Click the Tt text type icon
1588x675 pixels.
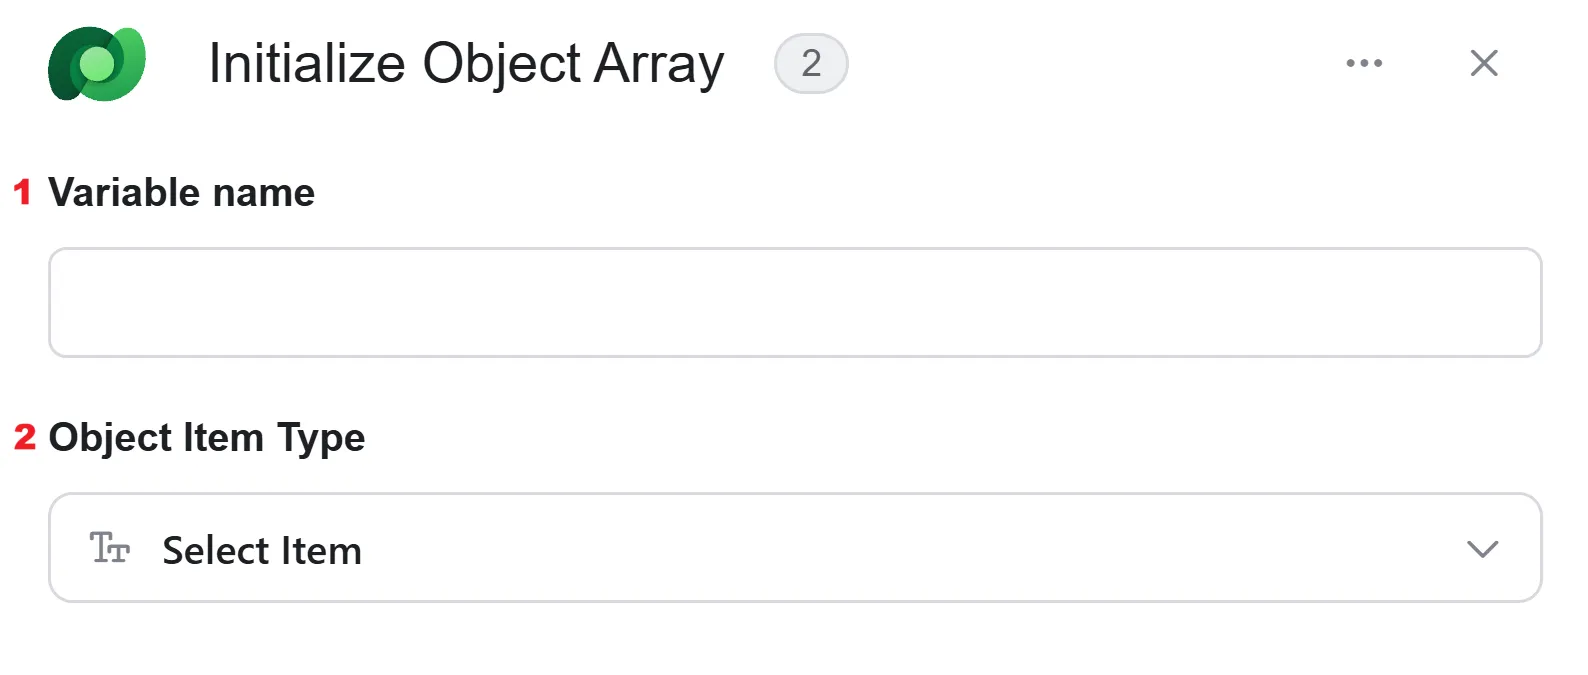tap(110, 548)
